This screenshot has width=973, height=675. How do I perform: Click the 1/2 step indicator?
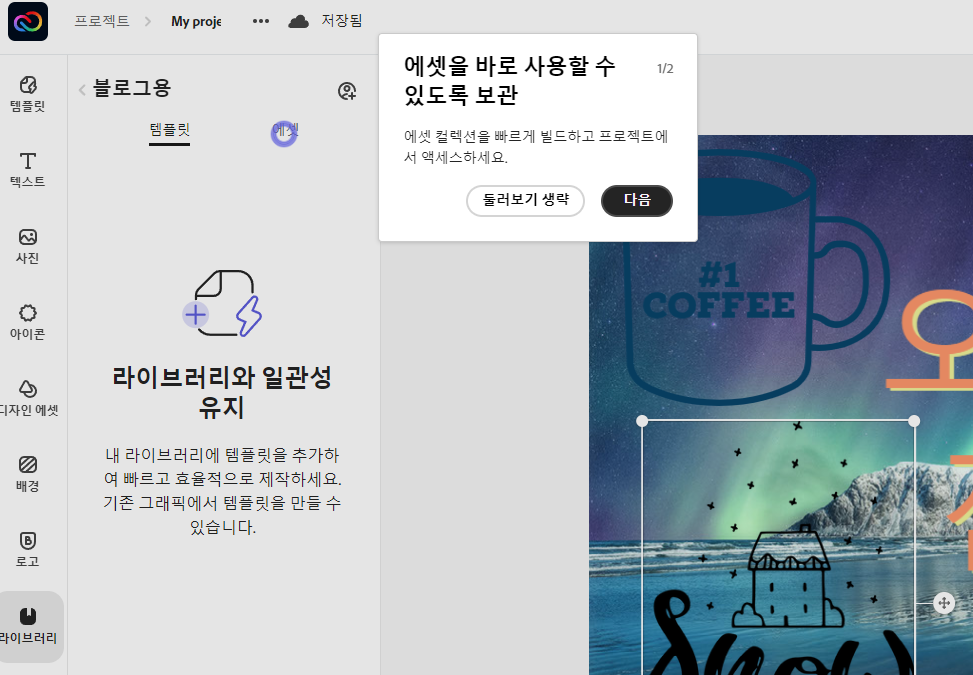tap(665, 69)
